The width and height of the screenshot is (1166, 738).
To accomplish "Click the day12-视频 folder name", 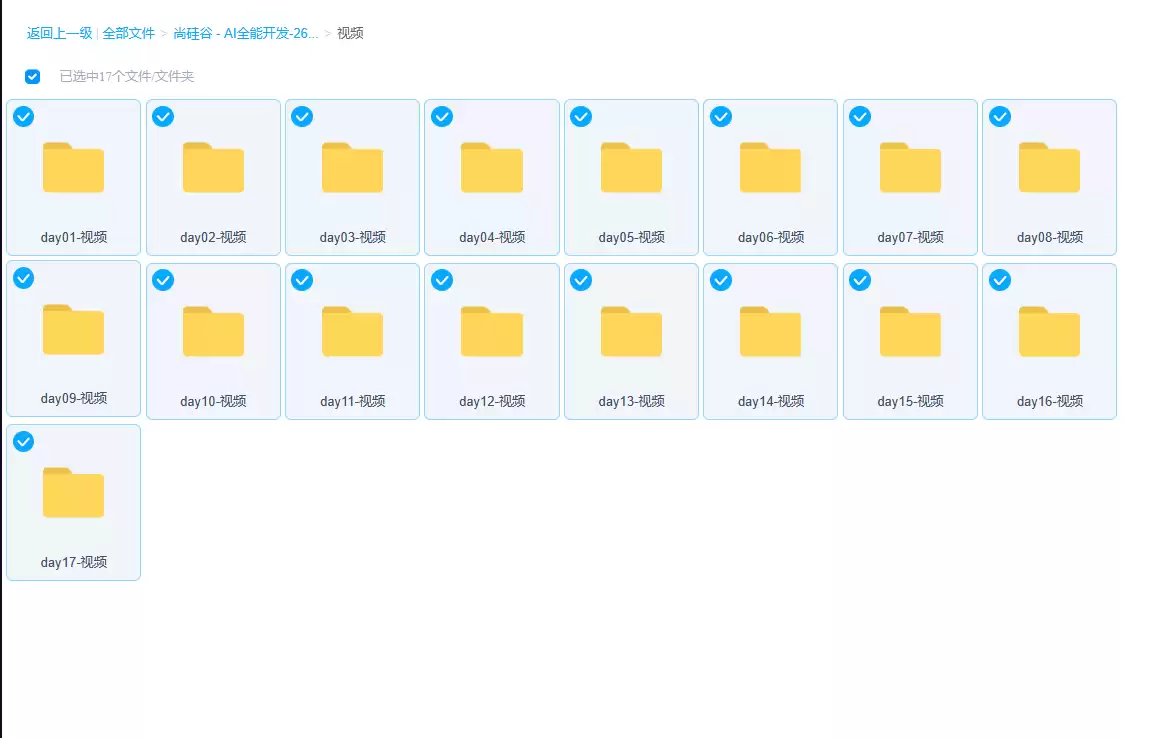I will tap(492, 402).
